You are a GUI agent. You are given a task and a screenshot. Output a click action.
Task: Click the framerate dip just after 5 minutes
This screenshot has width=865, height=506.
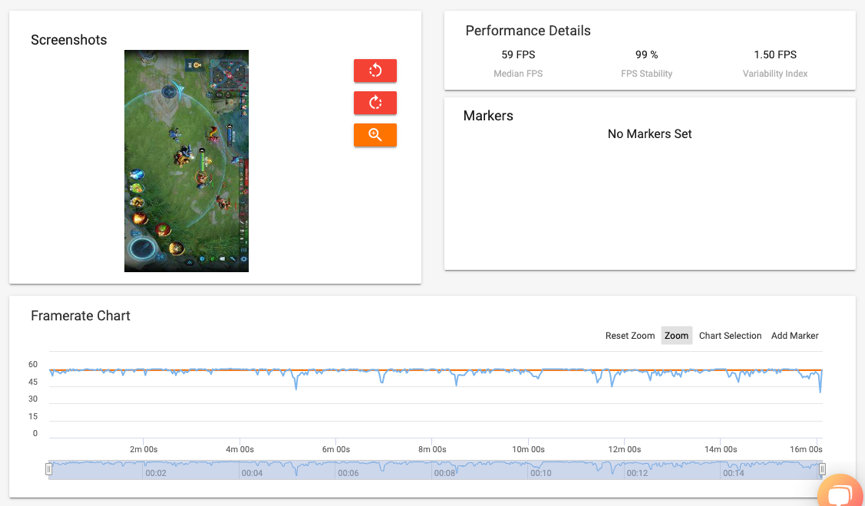296,384
